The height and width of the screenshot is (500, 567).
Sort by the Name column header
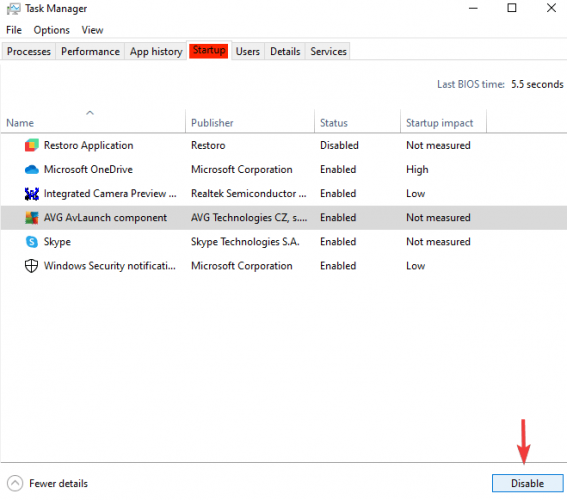point(20,123)
